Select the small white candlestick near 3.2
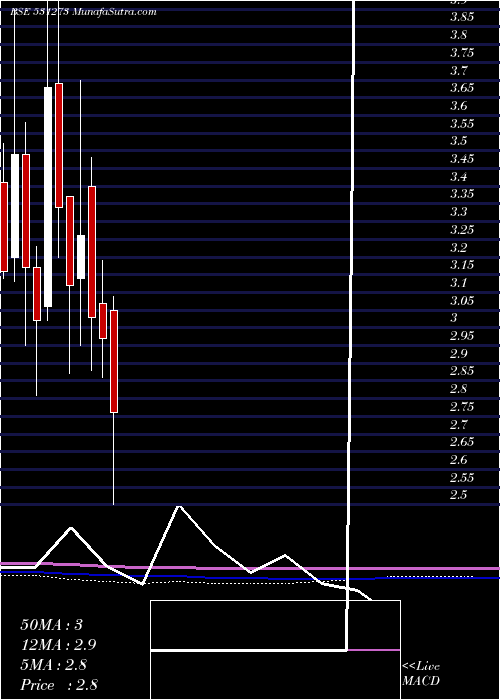 point(81,257)
